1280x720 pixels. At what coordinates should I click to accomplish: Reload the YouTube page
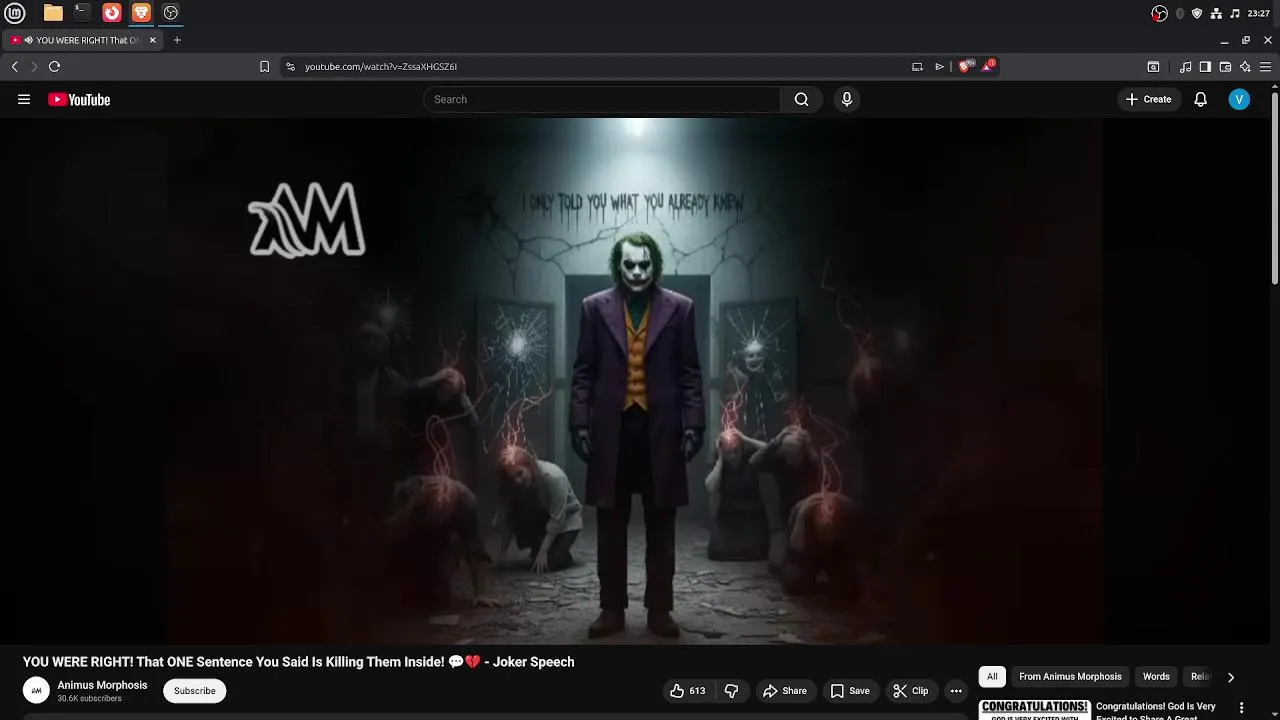(54, 66)
